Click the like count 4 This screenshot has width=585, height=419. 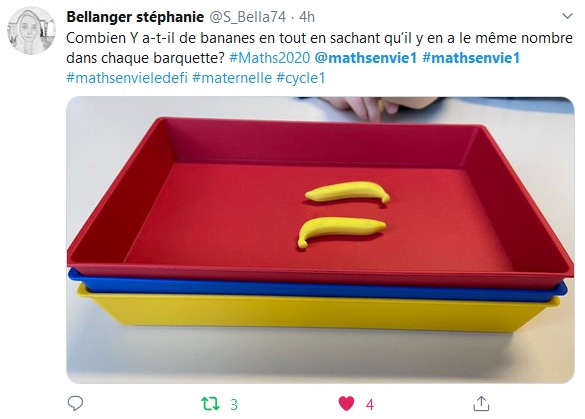point(370,404)
